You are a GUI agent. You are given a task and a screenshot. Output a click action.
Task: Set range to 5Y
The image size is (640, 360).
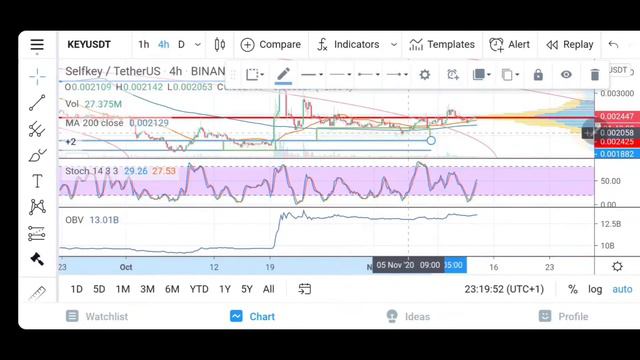click(247, 289)
